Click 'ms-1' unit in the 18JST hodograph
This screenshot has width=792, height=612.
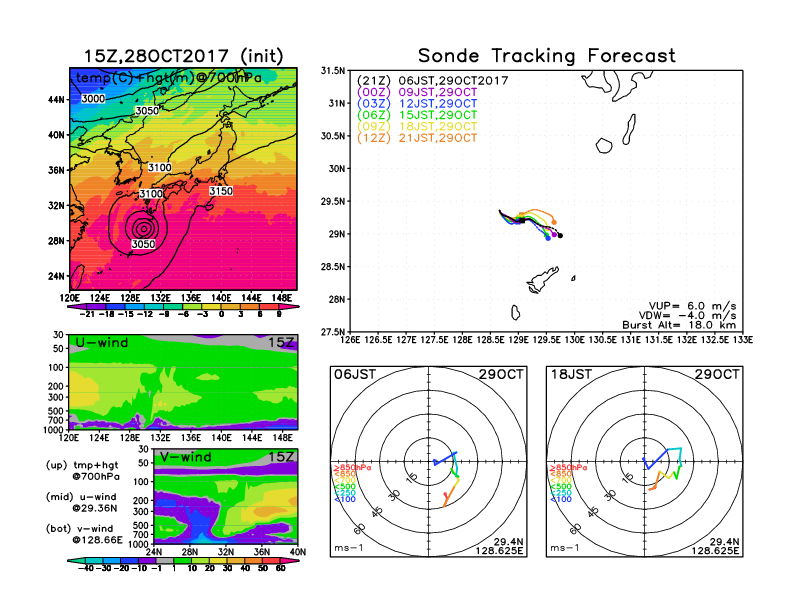565,548
